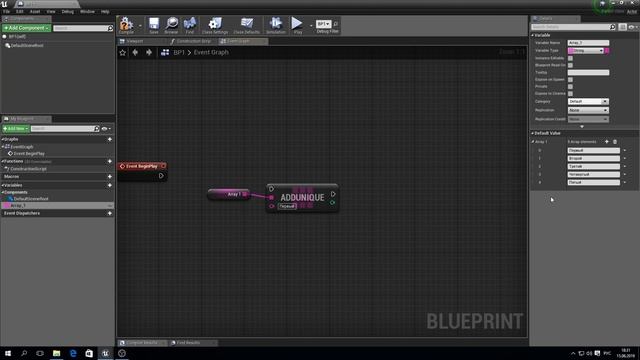Add a new element to Array 1

[x=607, y=142]
